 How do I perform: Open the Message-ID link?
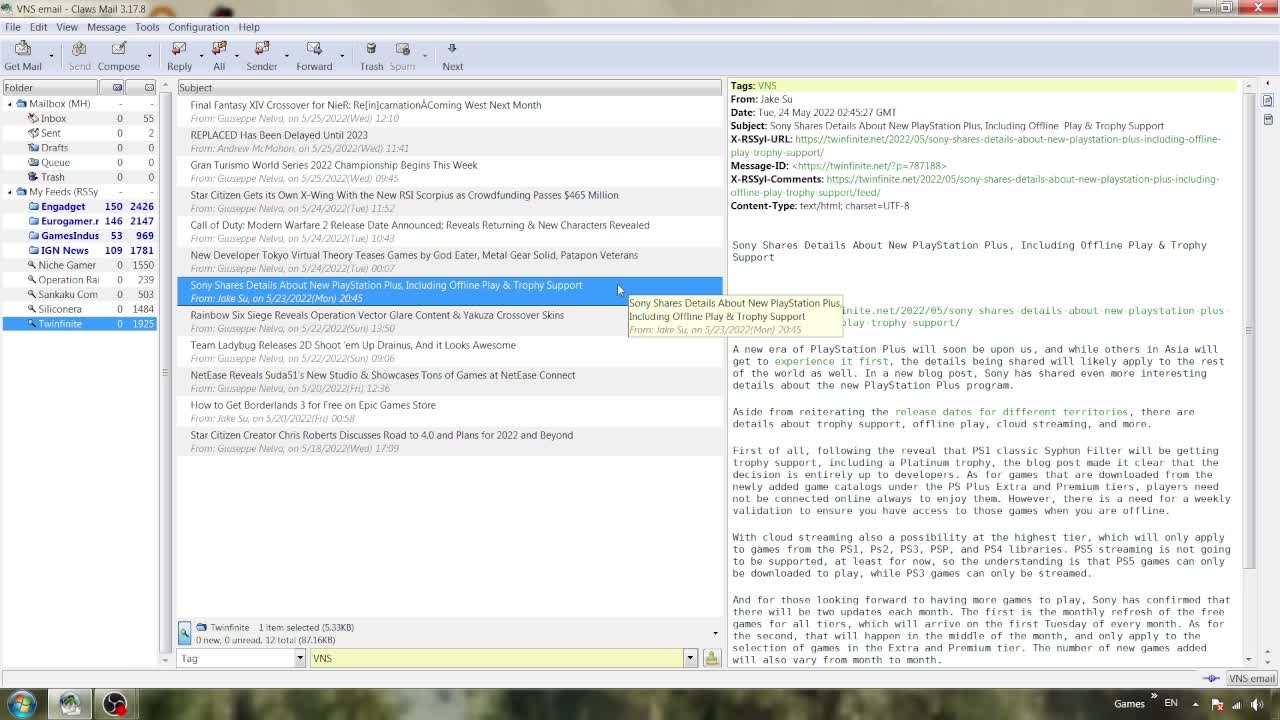869,166
